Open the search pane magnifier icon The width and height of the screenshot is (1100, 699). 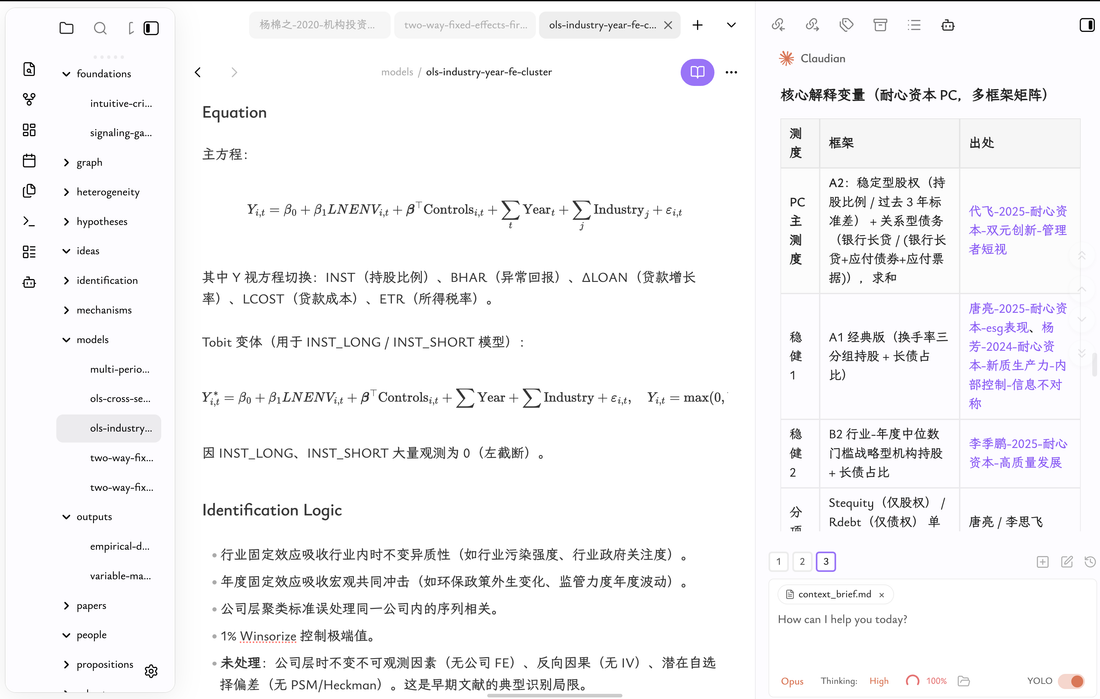100,28
